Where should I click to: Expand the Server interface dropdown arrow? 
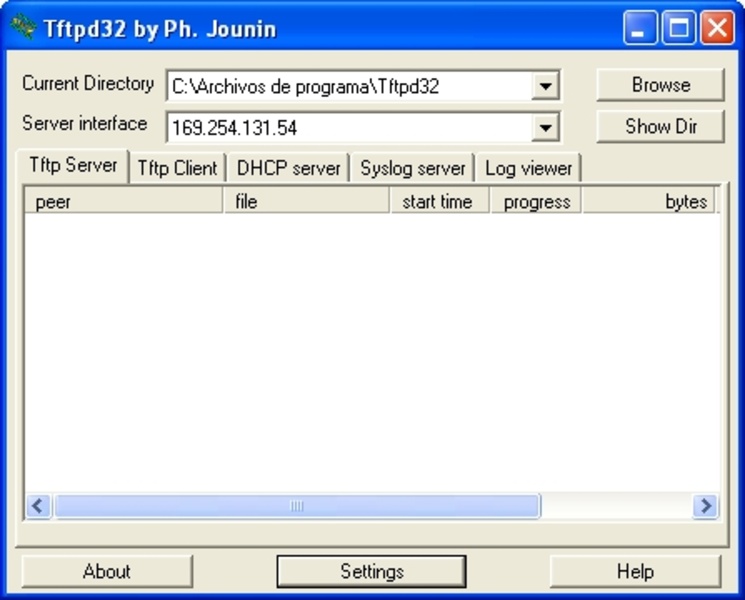pos(545,127)
